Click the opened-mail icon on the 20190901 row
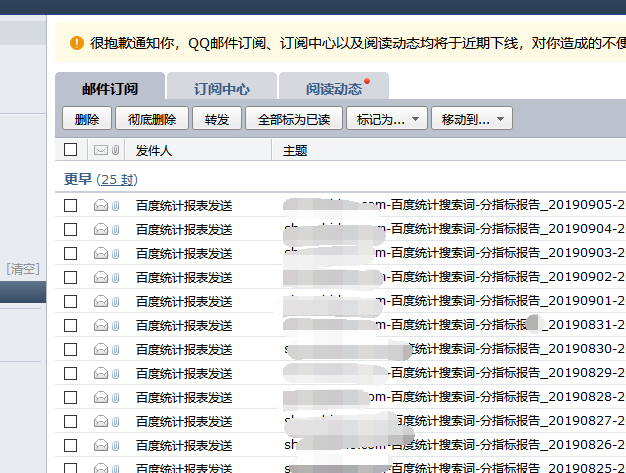This screenshot has height=473, width=626. point(101,301)
